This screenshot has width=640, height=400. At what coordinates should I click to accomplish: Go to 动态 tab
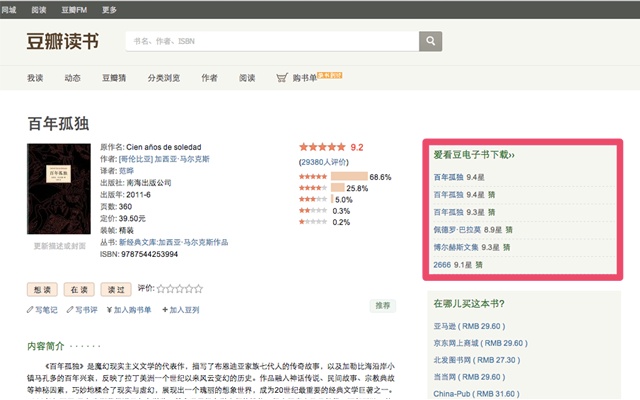pos(72,78)
